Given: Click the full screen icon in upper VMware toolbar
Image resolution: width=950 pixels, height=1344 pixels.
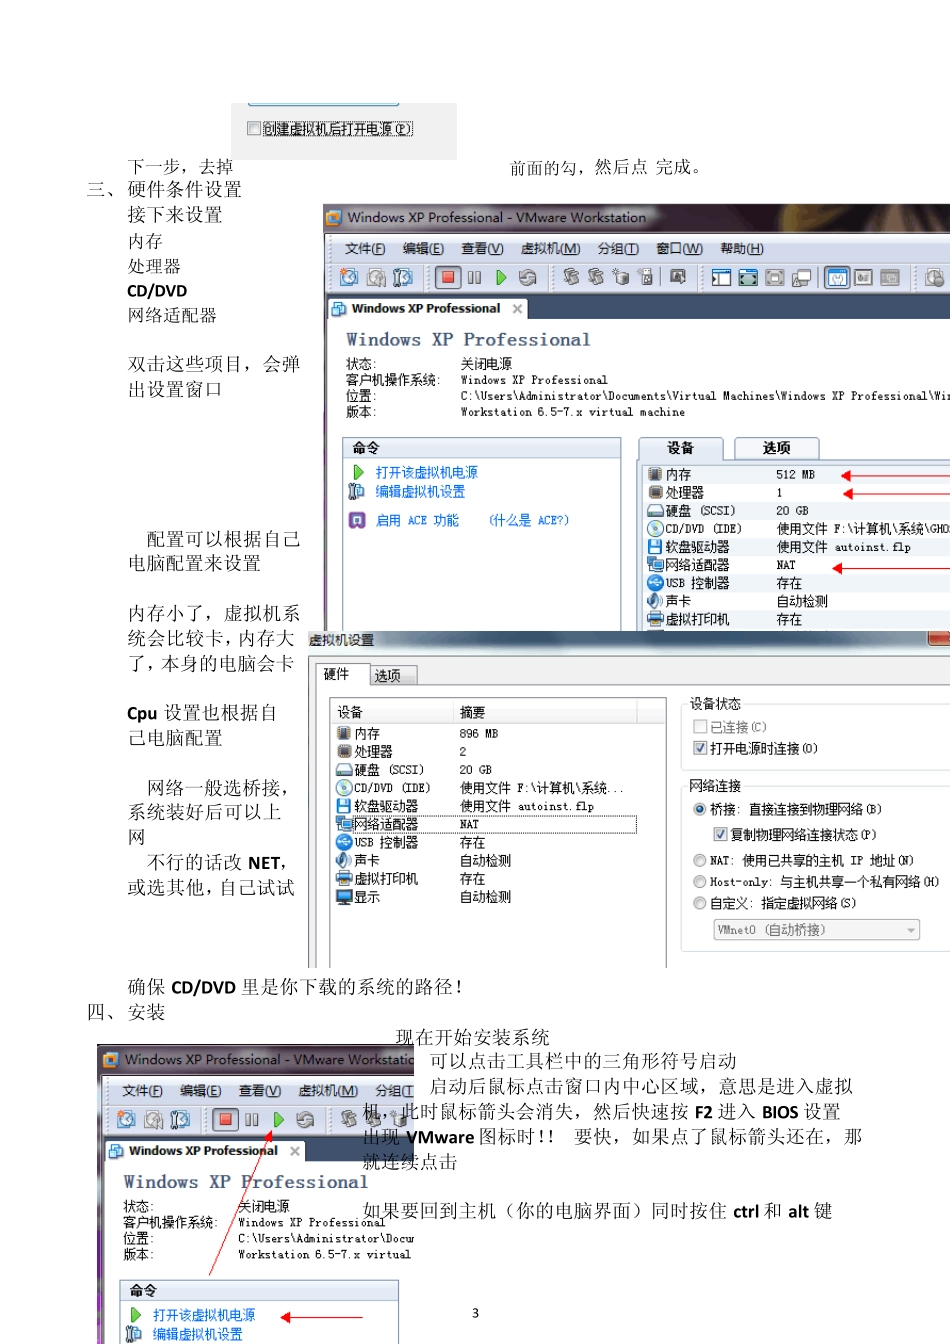Looking at the screenshot, I should (x=748, y=277).
